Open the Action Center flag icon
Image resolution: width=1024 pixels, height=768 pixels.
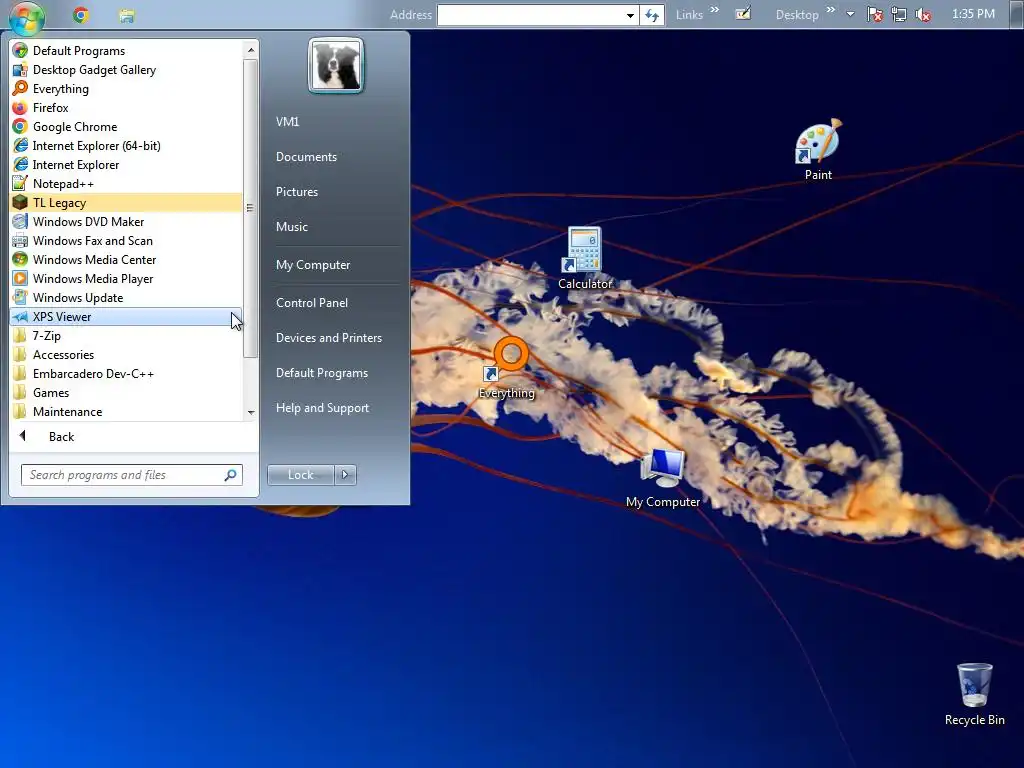tap(874, 14)
